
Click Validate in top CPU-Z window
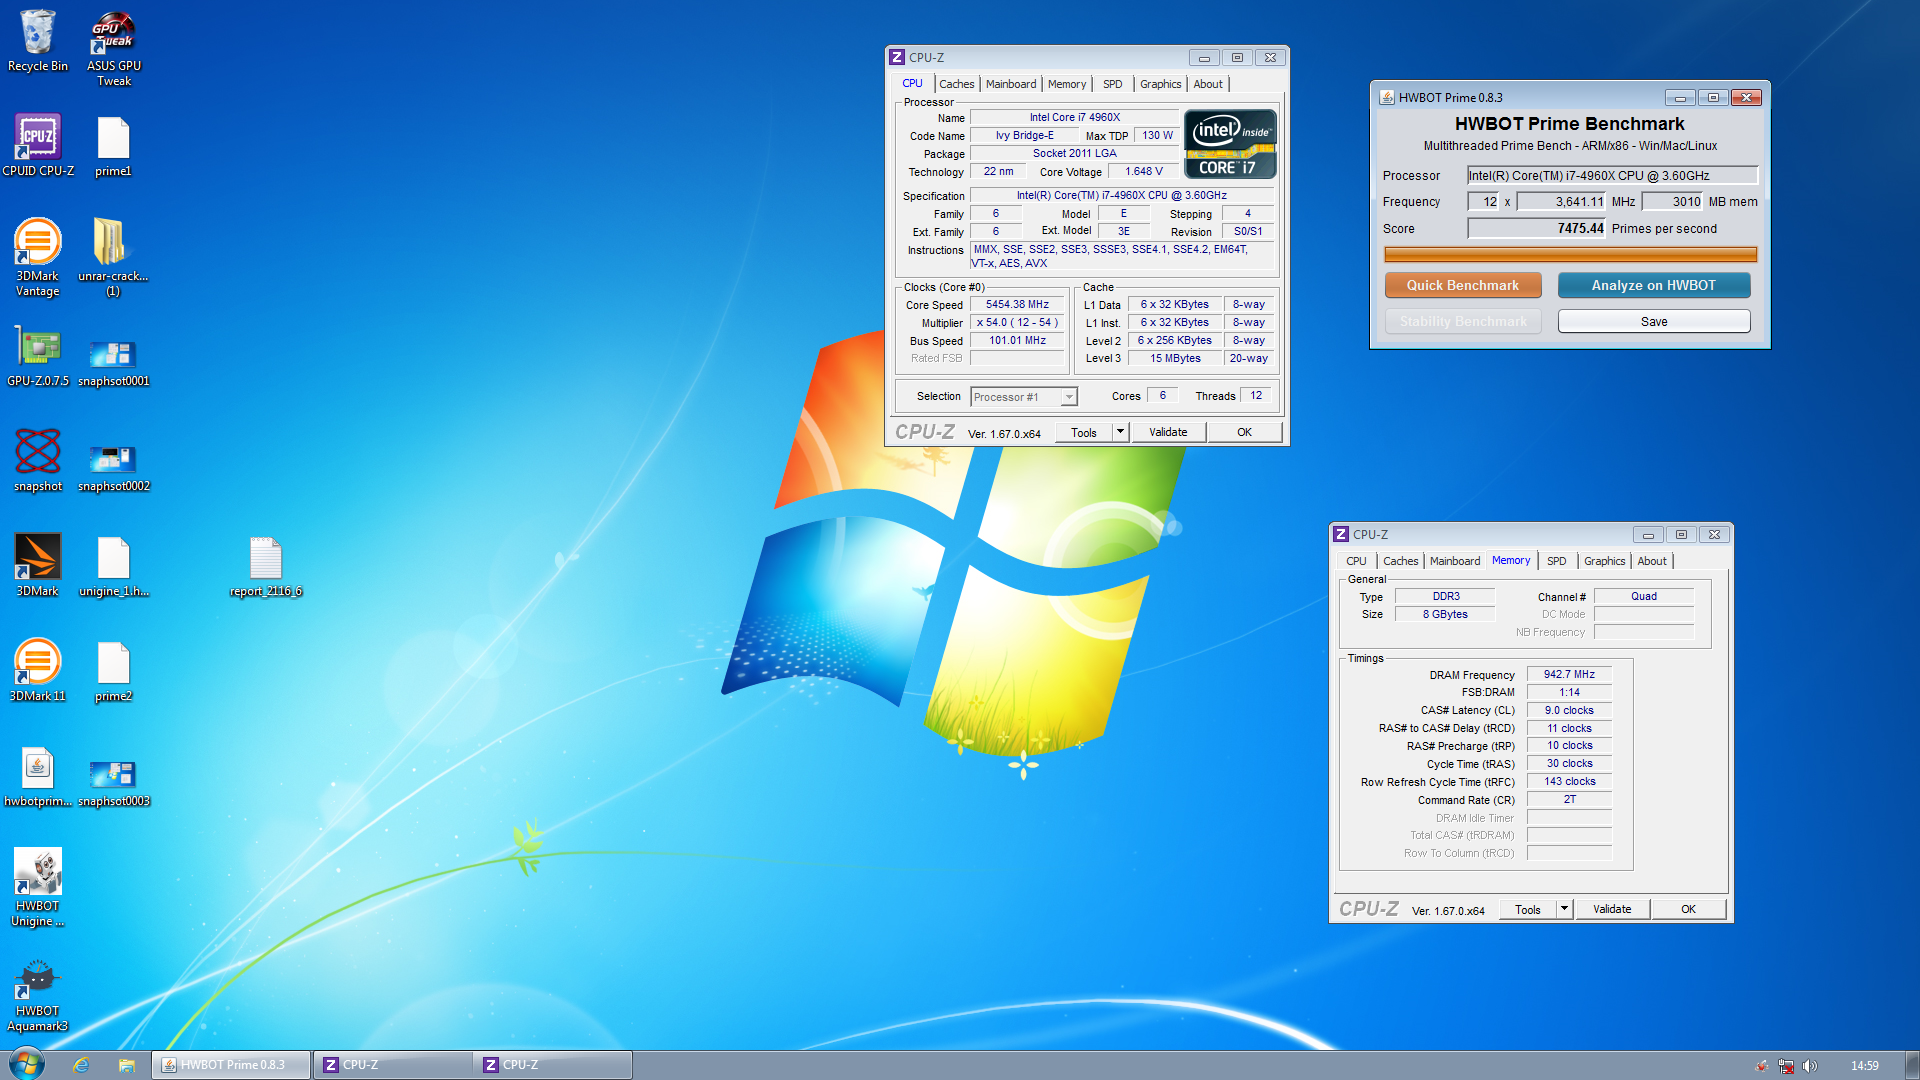pyautogui.click(x=1168, y=432)
